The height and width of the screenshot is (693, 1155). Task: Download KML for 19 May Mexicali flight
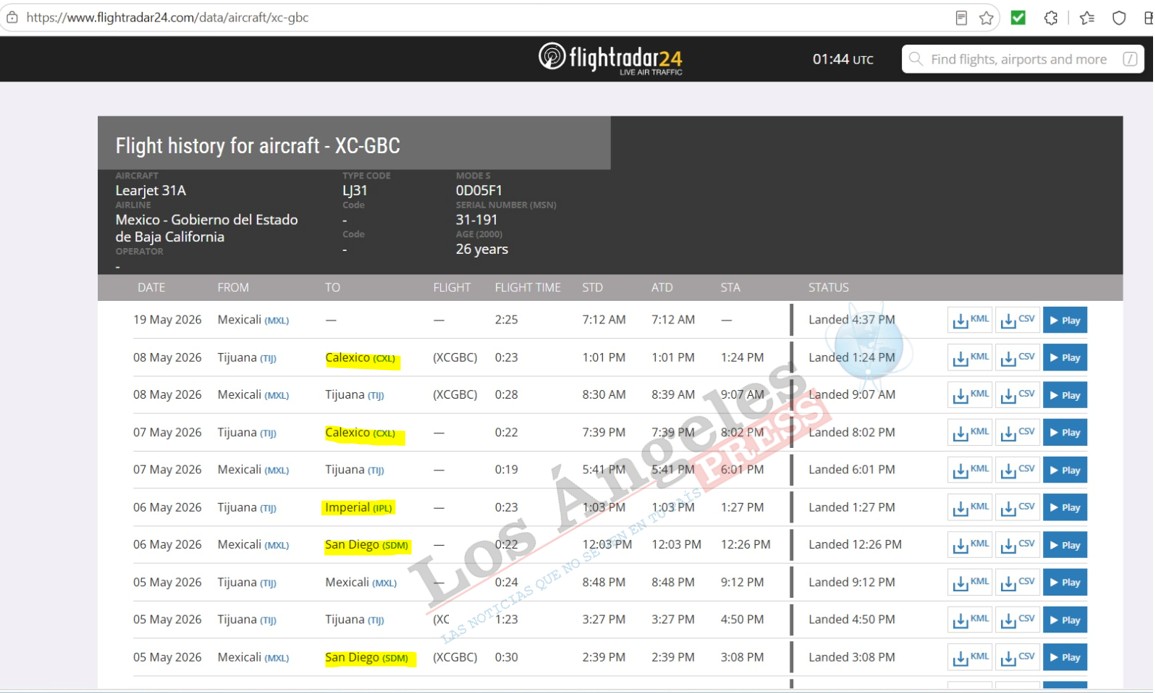970,320
